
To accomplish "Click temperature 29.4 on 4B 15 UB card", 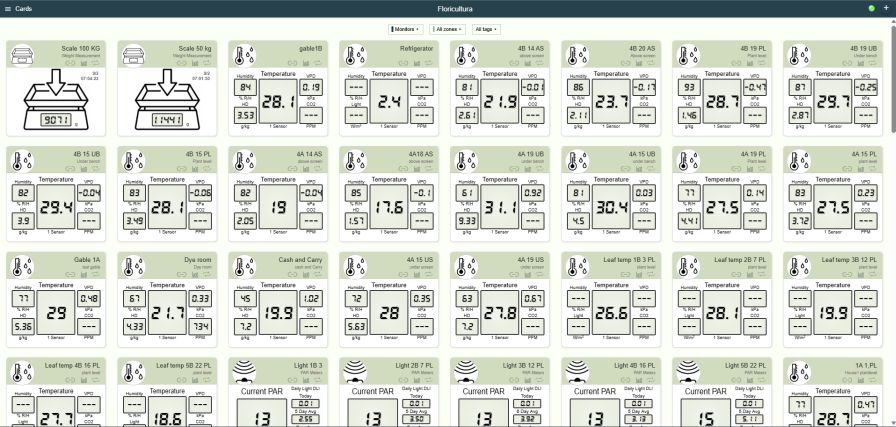I will (56, 207).
